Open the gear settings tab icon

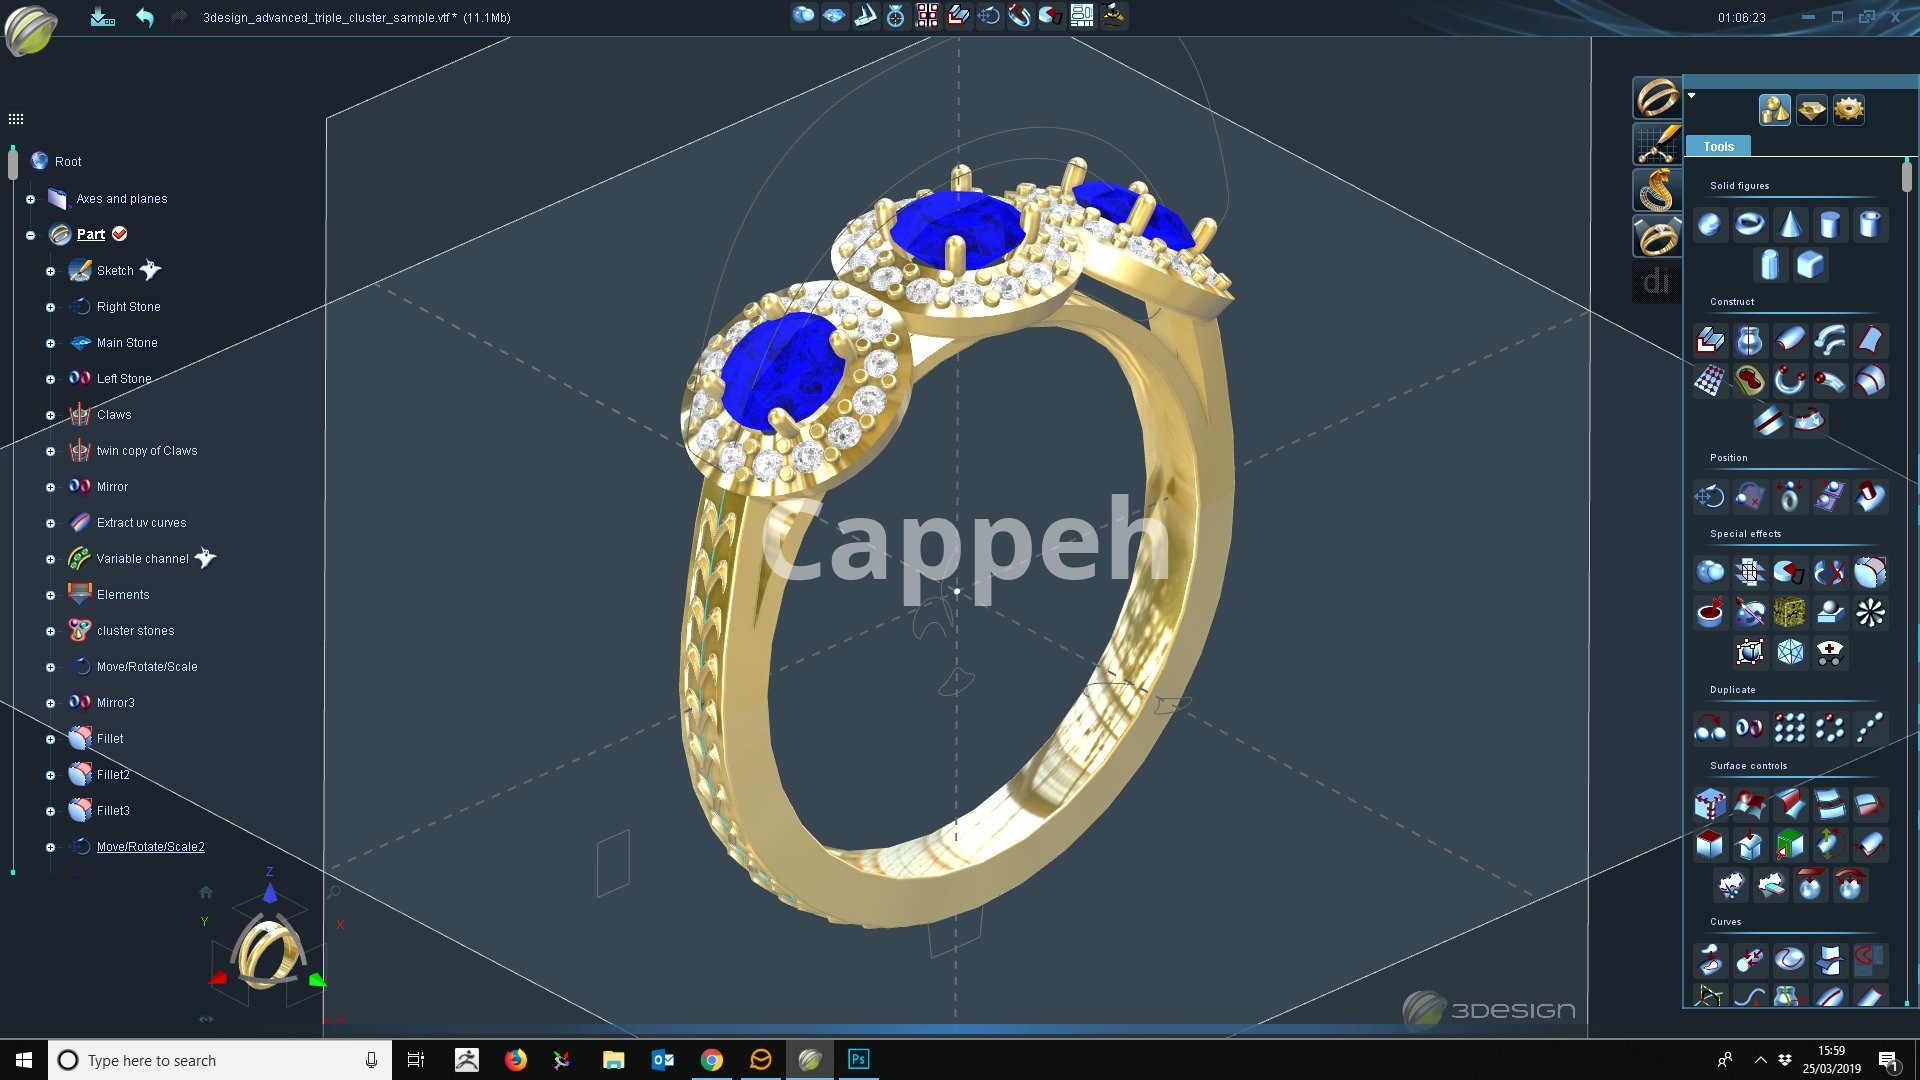tap(1849, 109)
